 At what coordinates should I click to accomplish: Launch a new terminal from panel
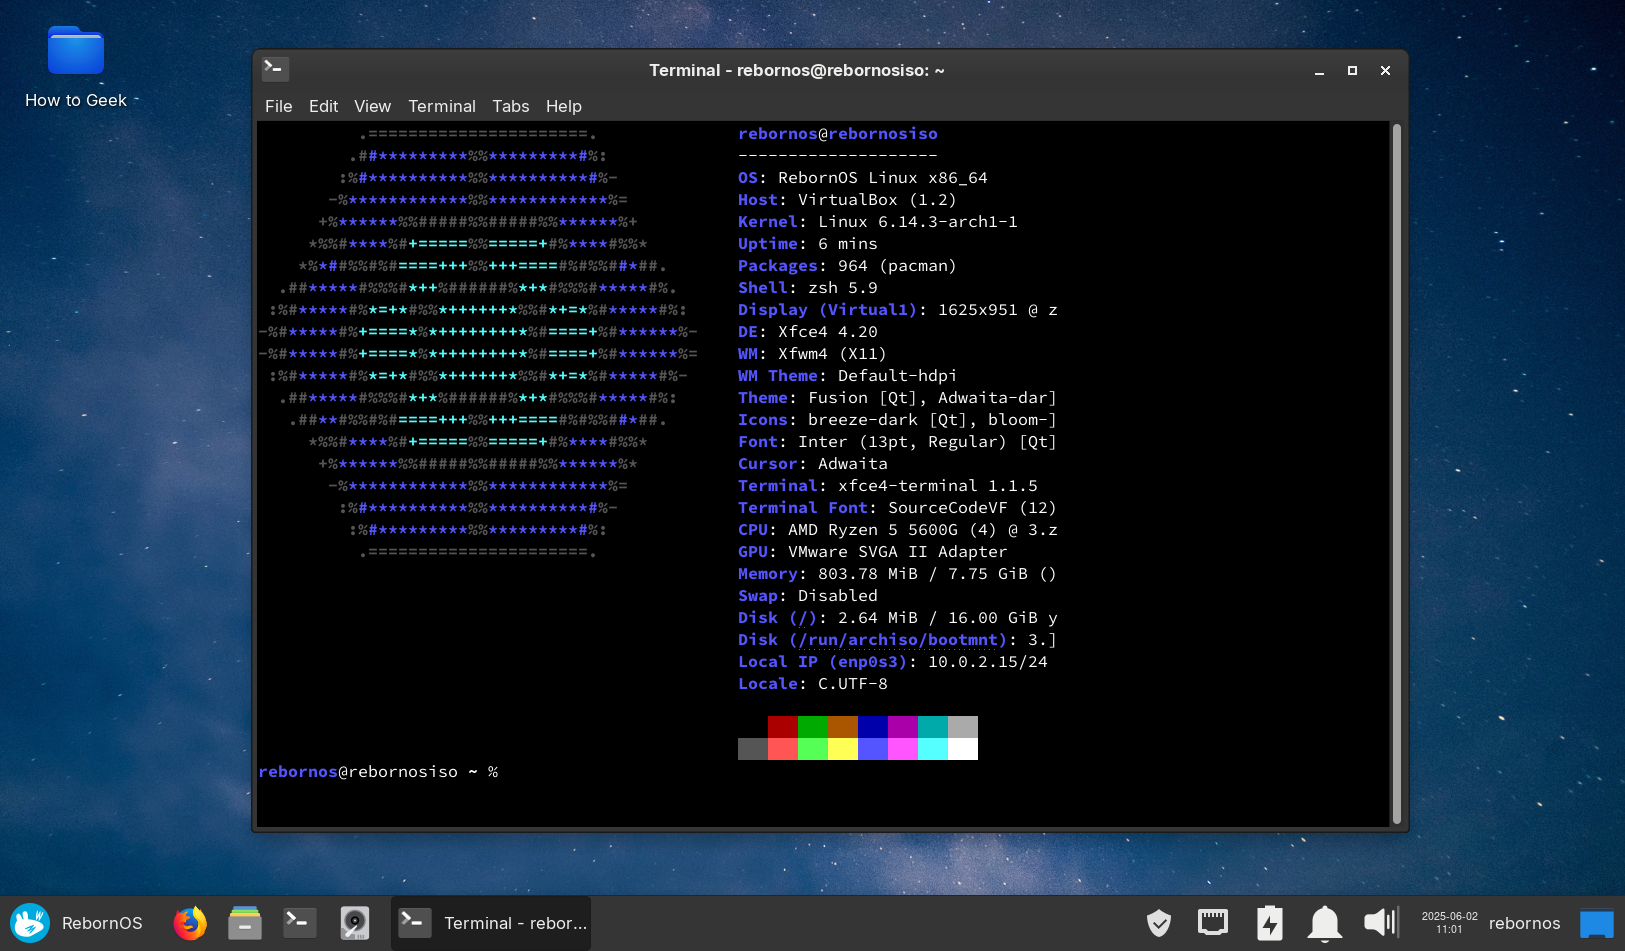tap(299, 923)
